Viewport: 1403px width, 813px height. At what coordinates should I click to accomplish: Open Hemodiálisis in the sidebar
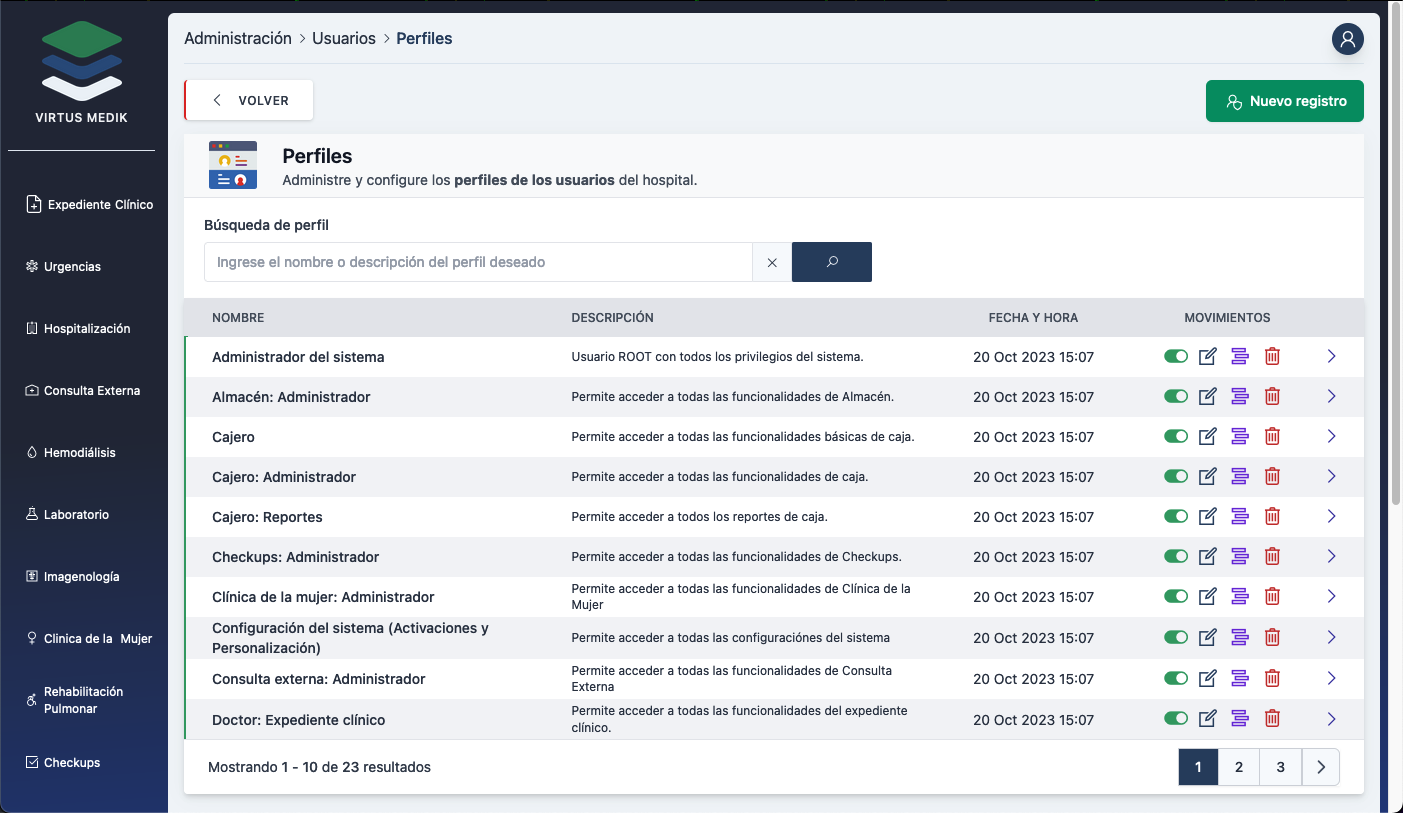80,453
